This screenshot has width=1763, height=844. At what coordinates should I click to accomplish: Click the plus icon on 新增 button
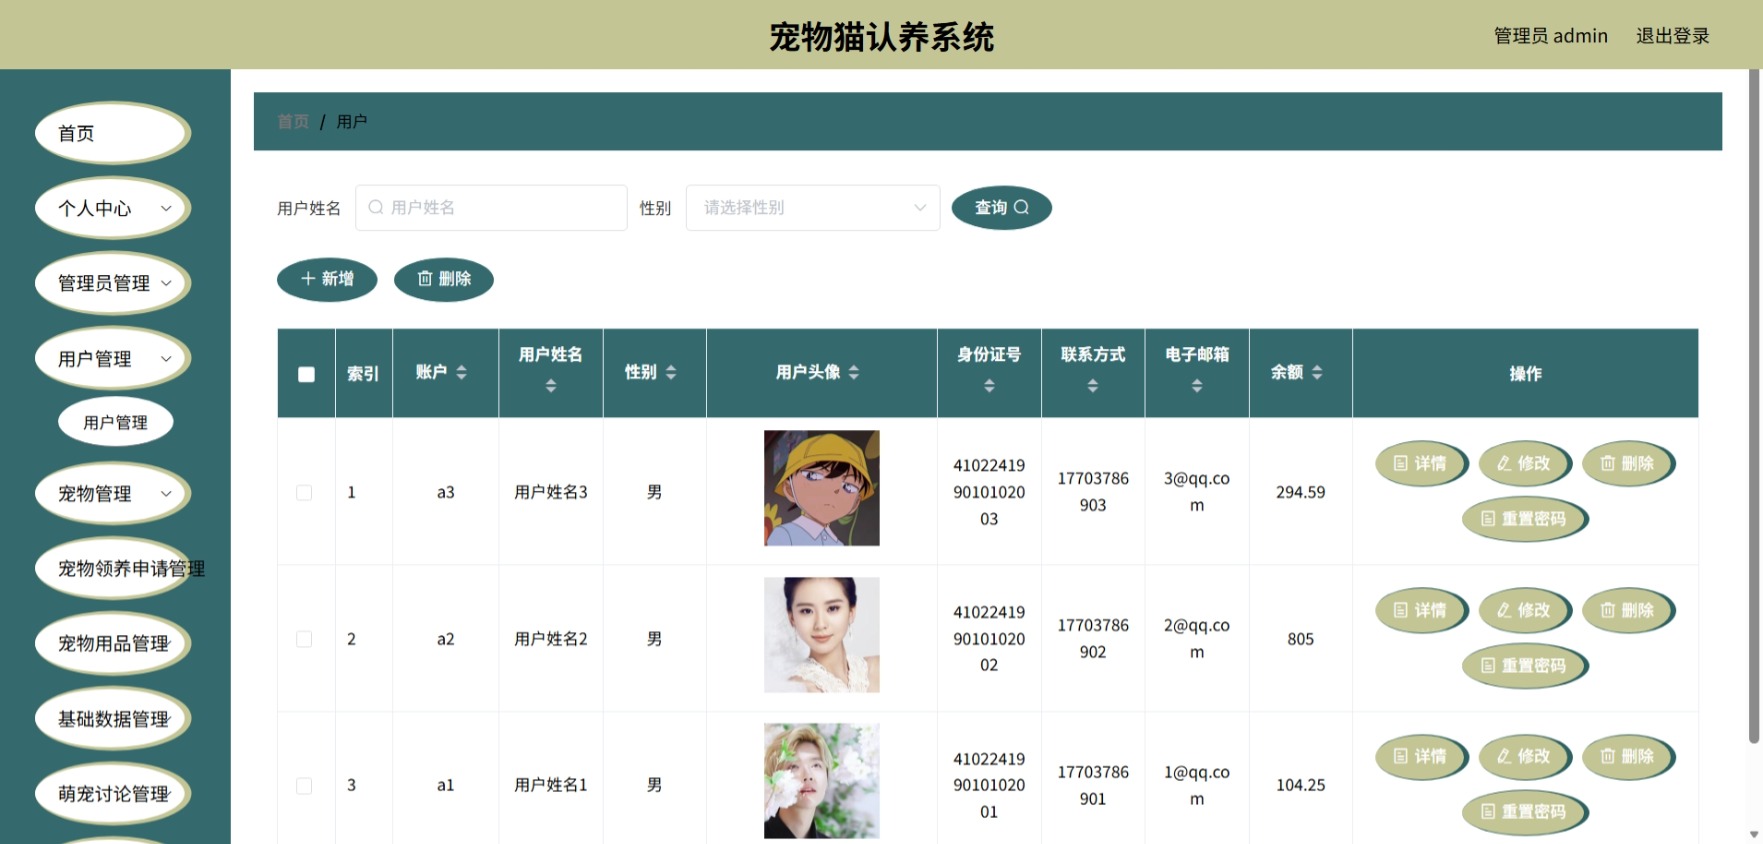tap(308, 278)
